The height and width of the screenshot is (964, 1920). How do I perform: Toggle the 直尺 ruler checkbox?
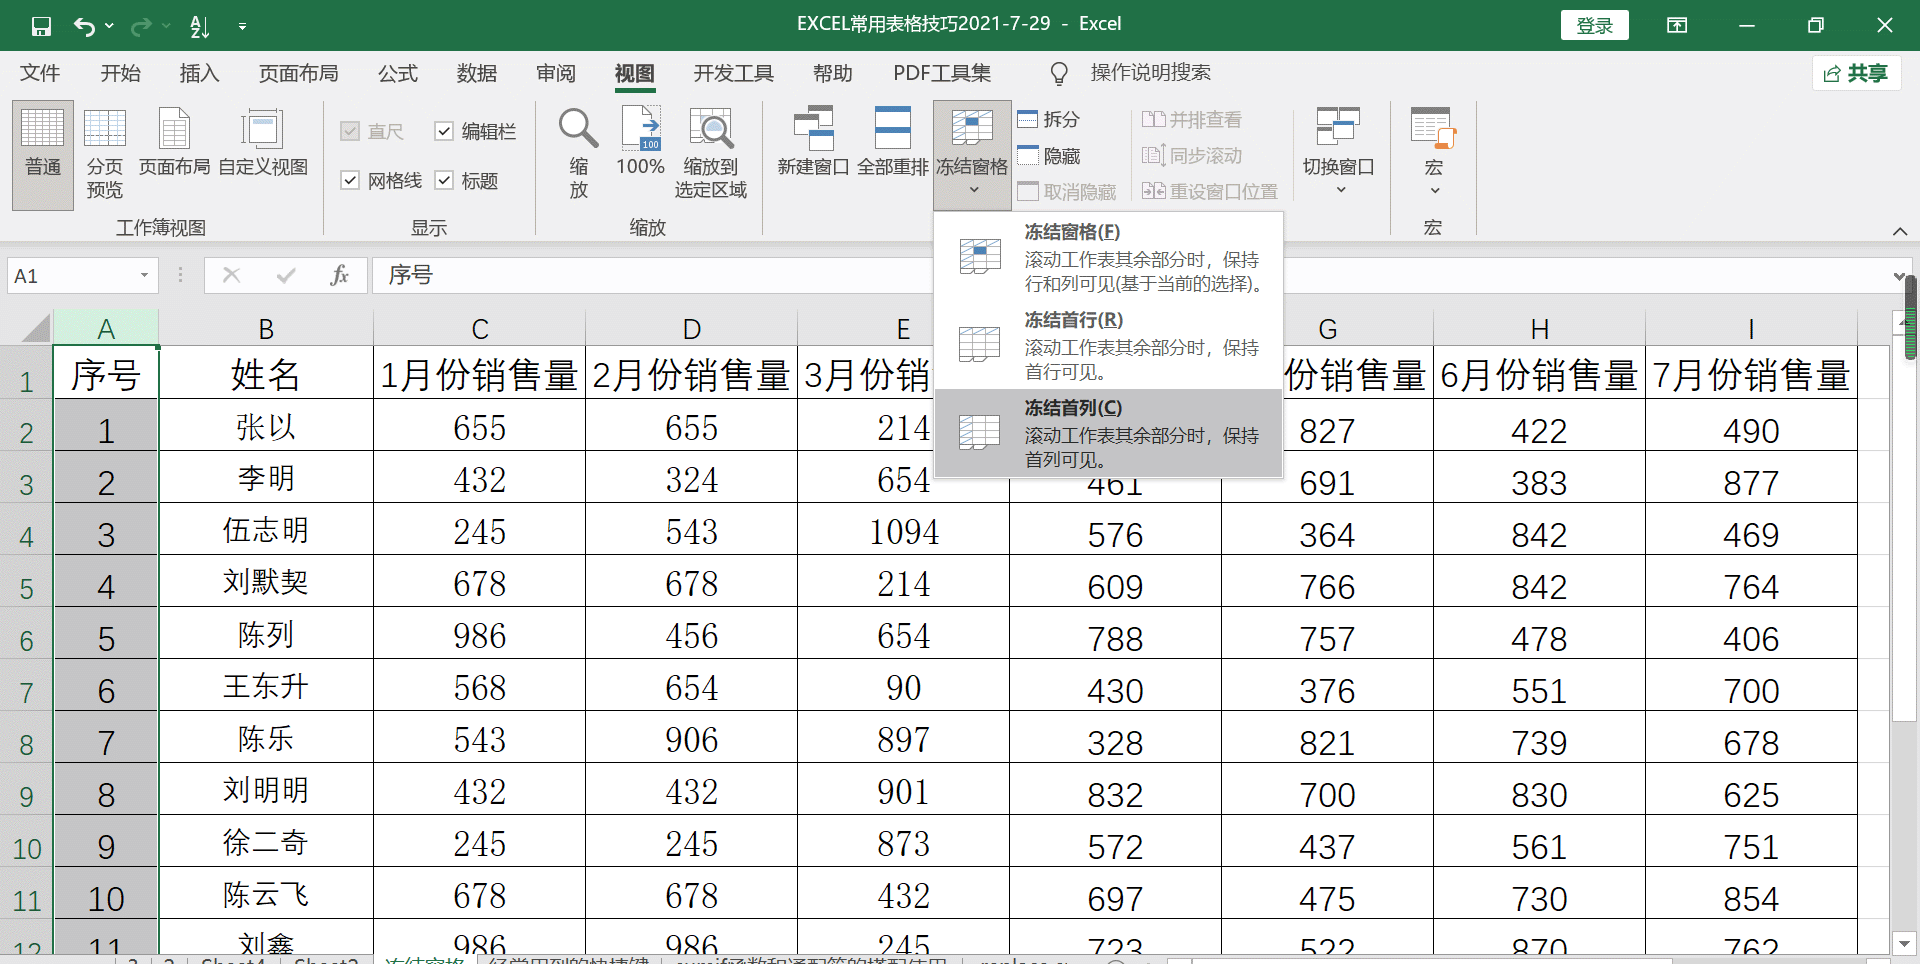[350, 131]
